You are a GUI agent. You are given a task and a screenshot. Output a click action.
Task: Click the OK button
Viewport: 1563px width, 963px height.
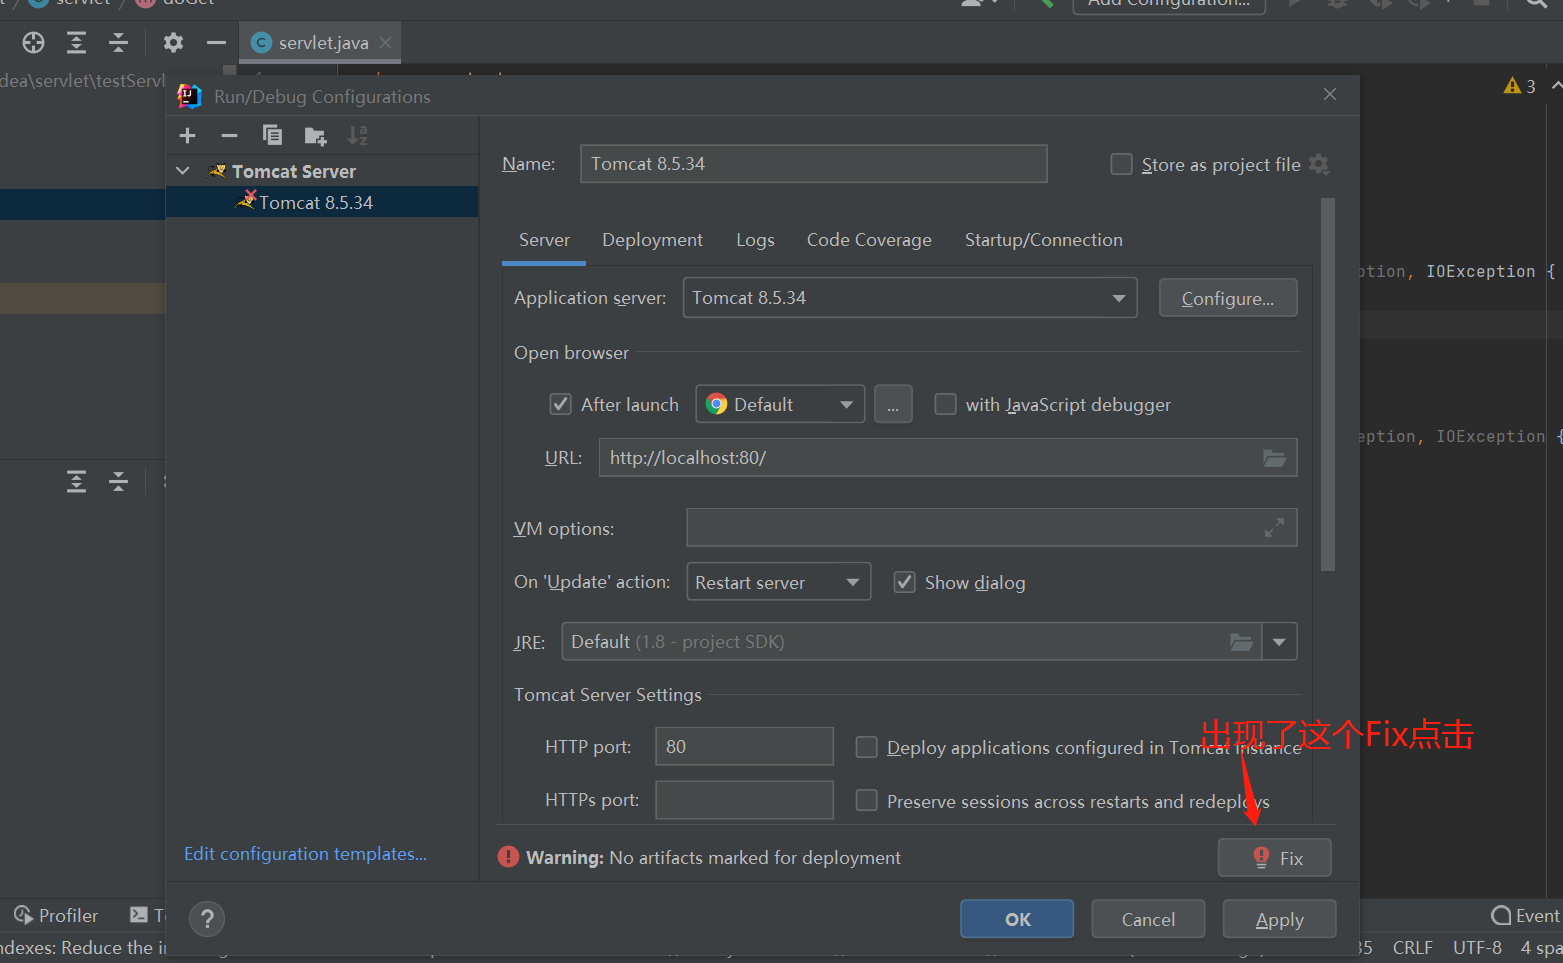click(1017, 919)
